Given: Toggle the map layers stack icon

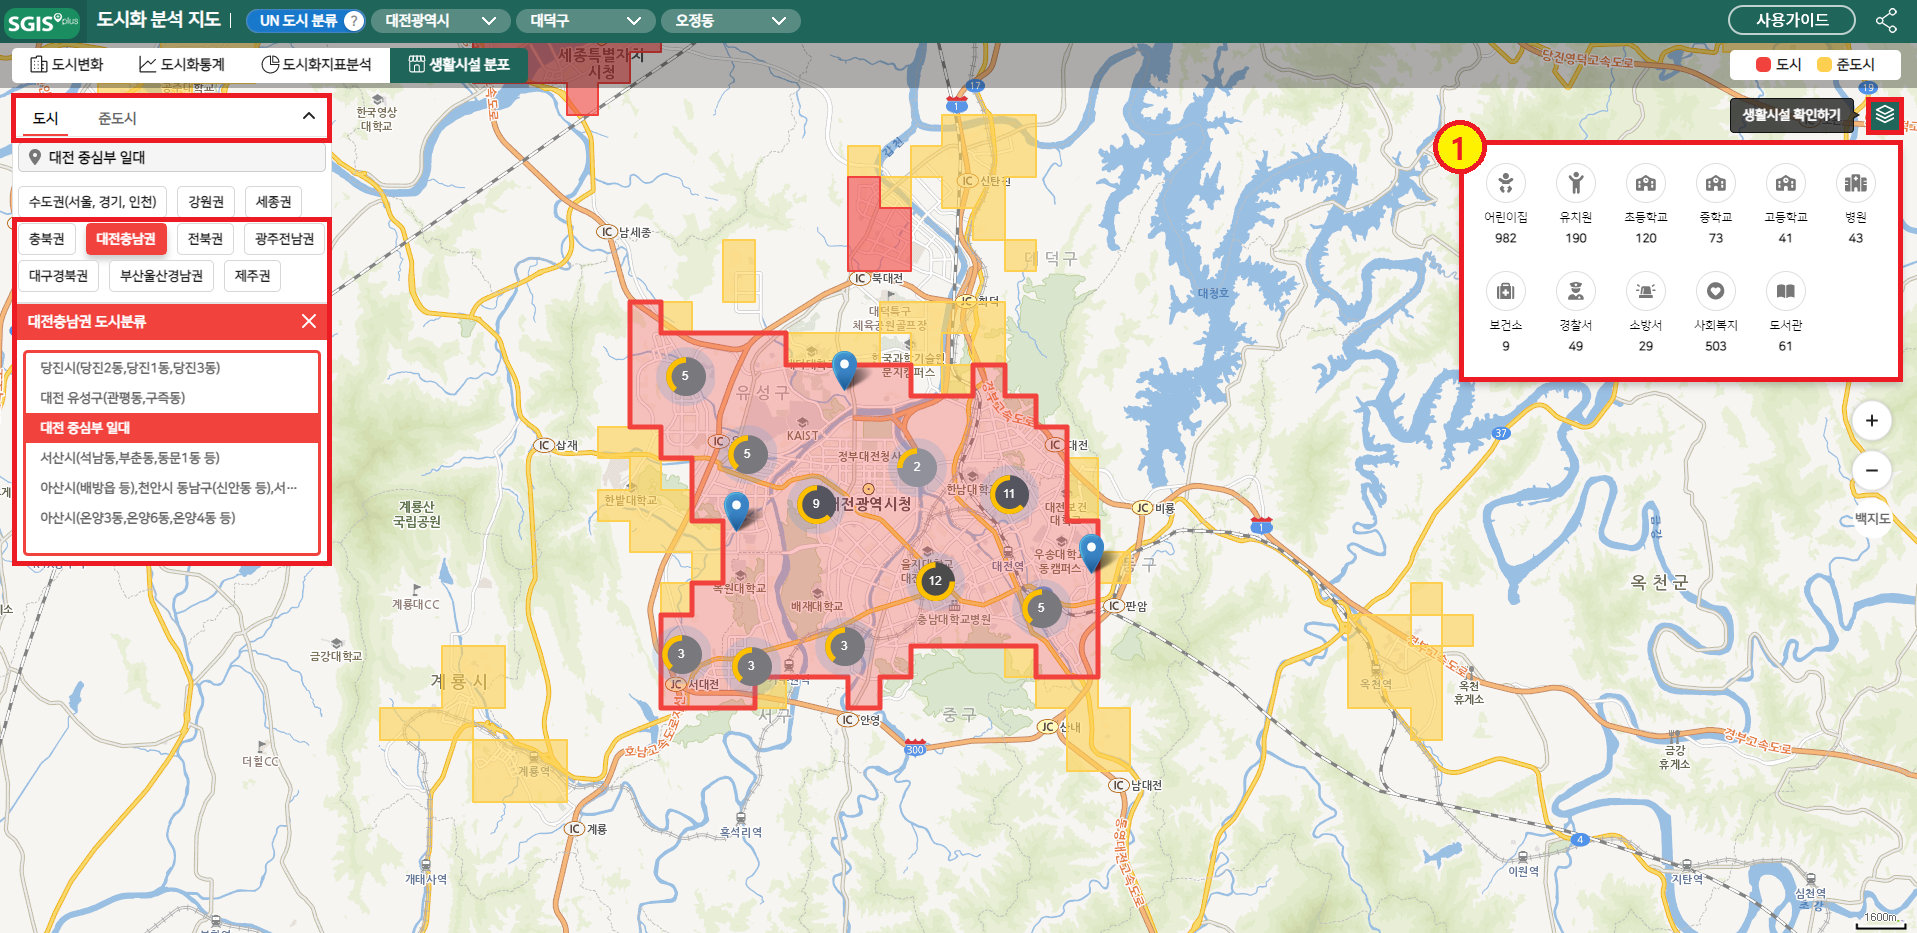Looking at the screenshot, I should (x=1884, y=115).
